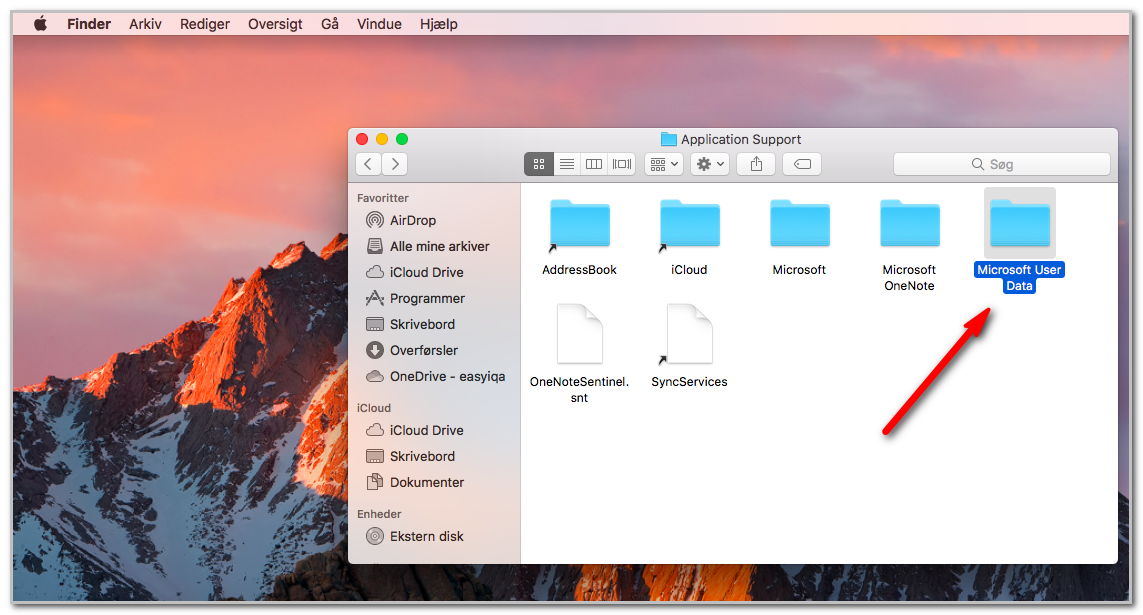Screen dimensions: 1143x615
Task: Go forward with the right arrow
Action: coord(394,164)
